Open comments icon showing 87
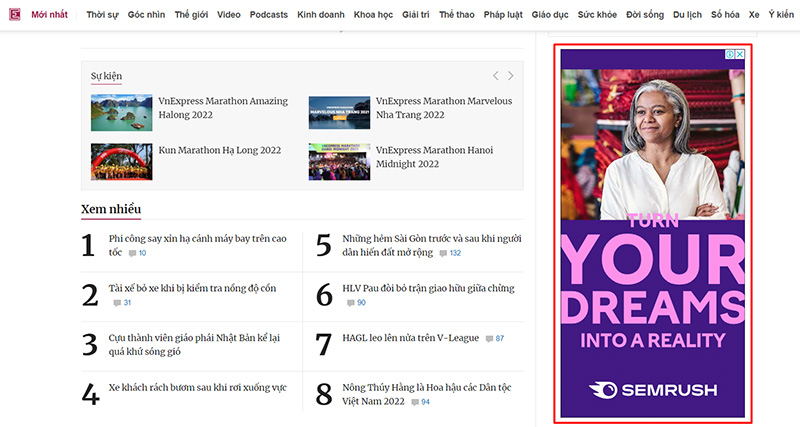 click(489, 339)
